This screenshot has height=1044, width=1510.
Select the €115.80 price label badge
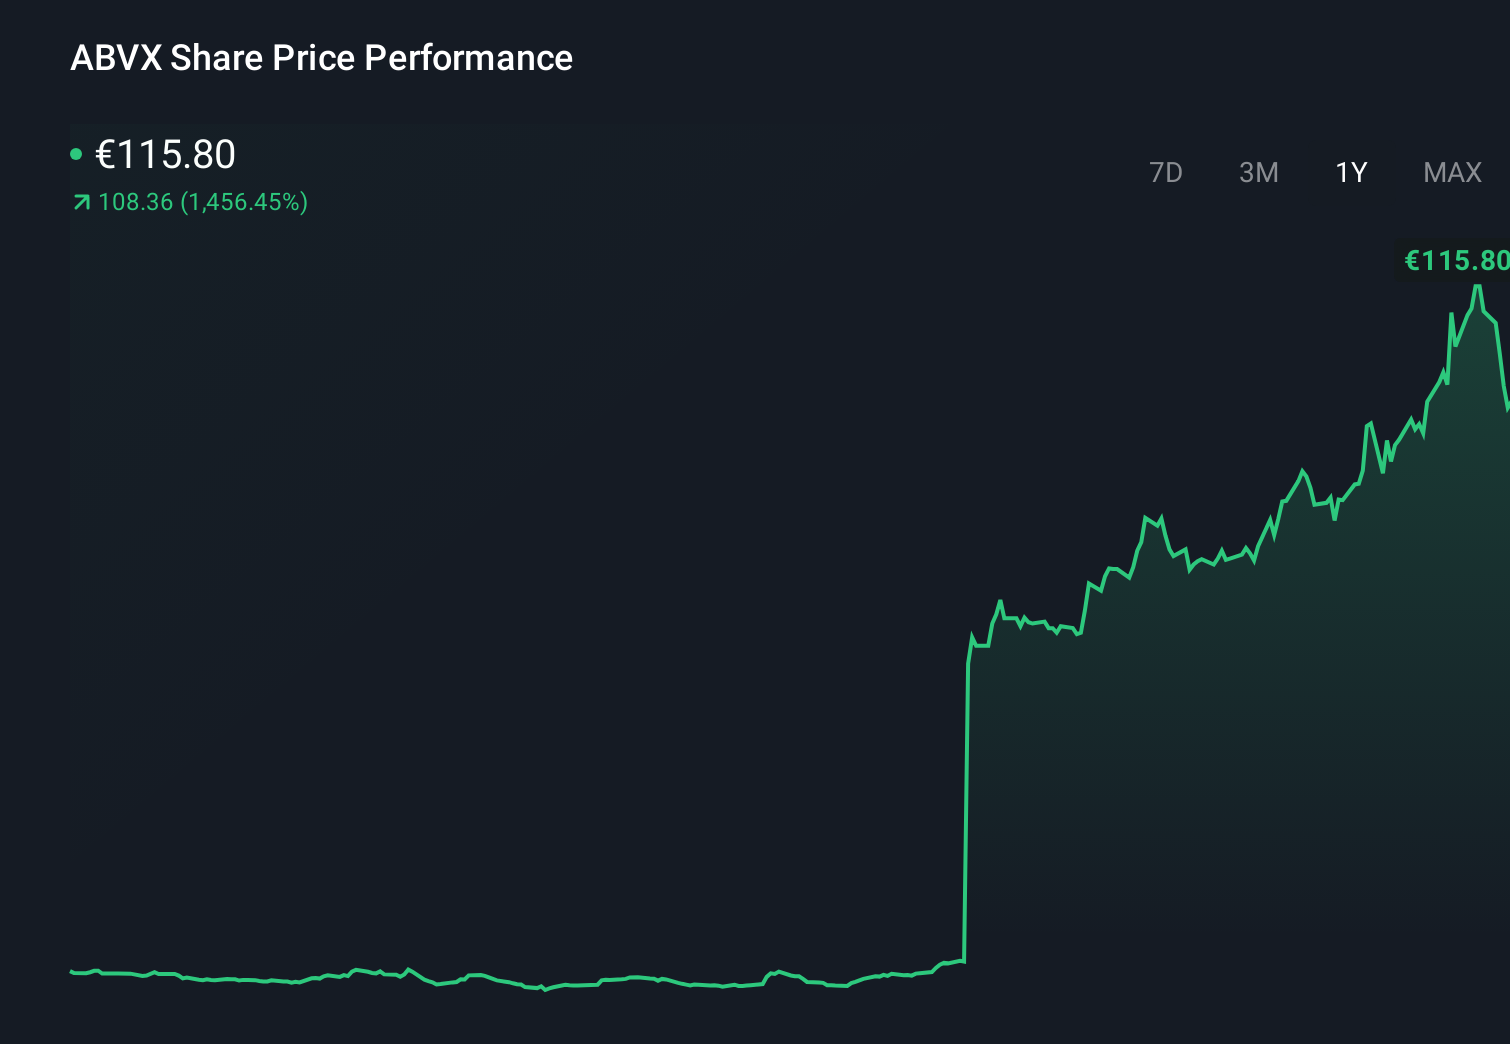pos(1455,260)
